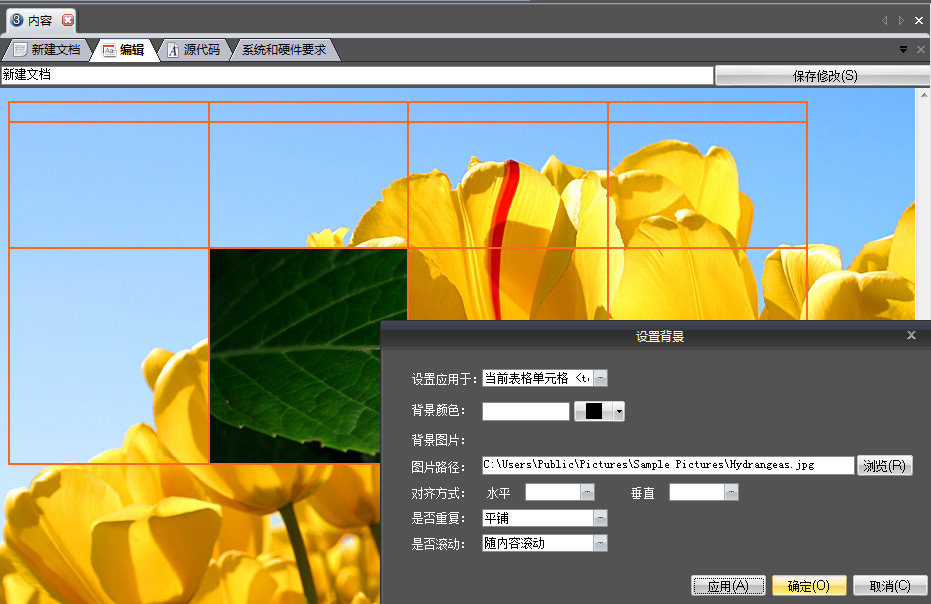This screenshot has height=604, width=931.
Task: Expand the 是否重复 dropdown
Action: [600, 518]
